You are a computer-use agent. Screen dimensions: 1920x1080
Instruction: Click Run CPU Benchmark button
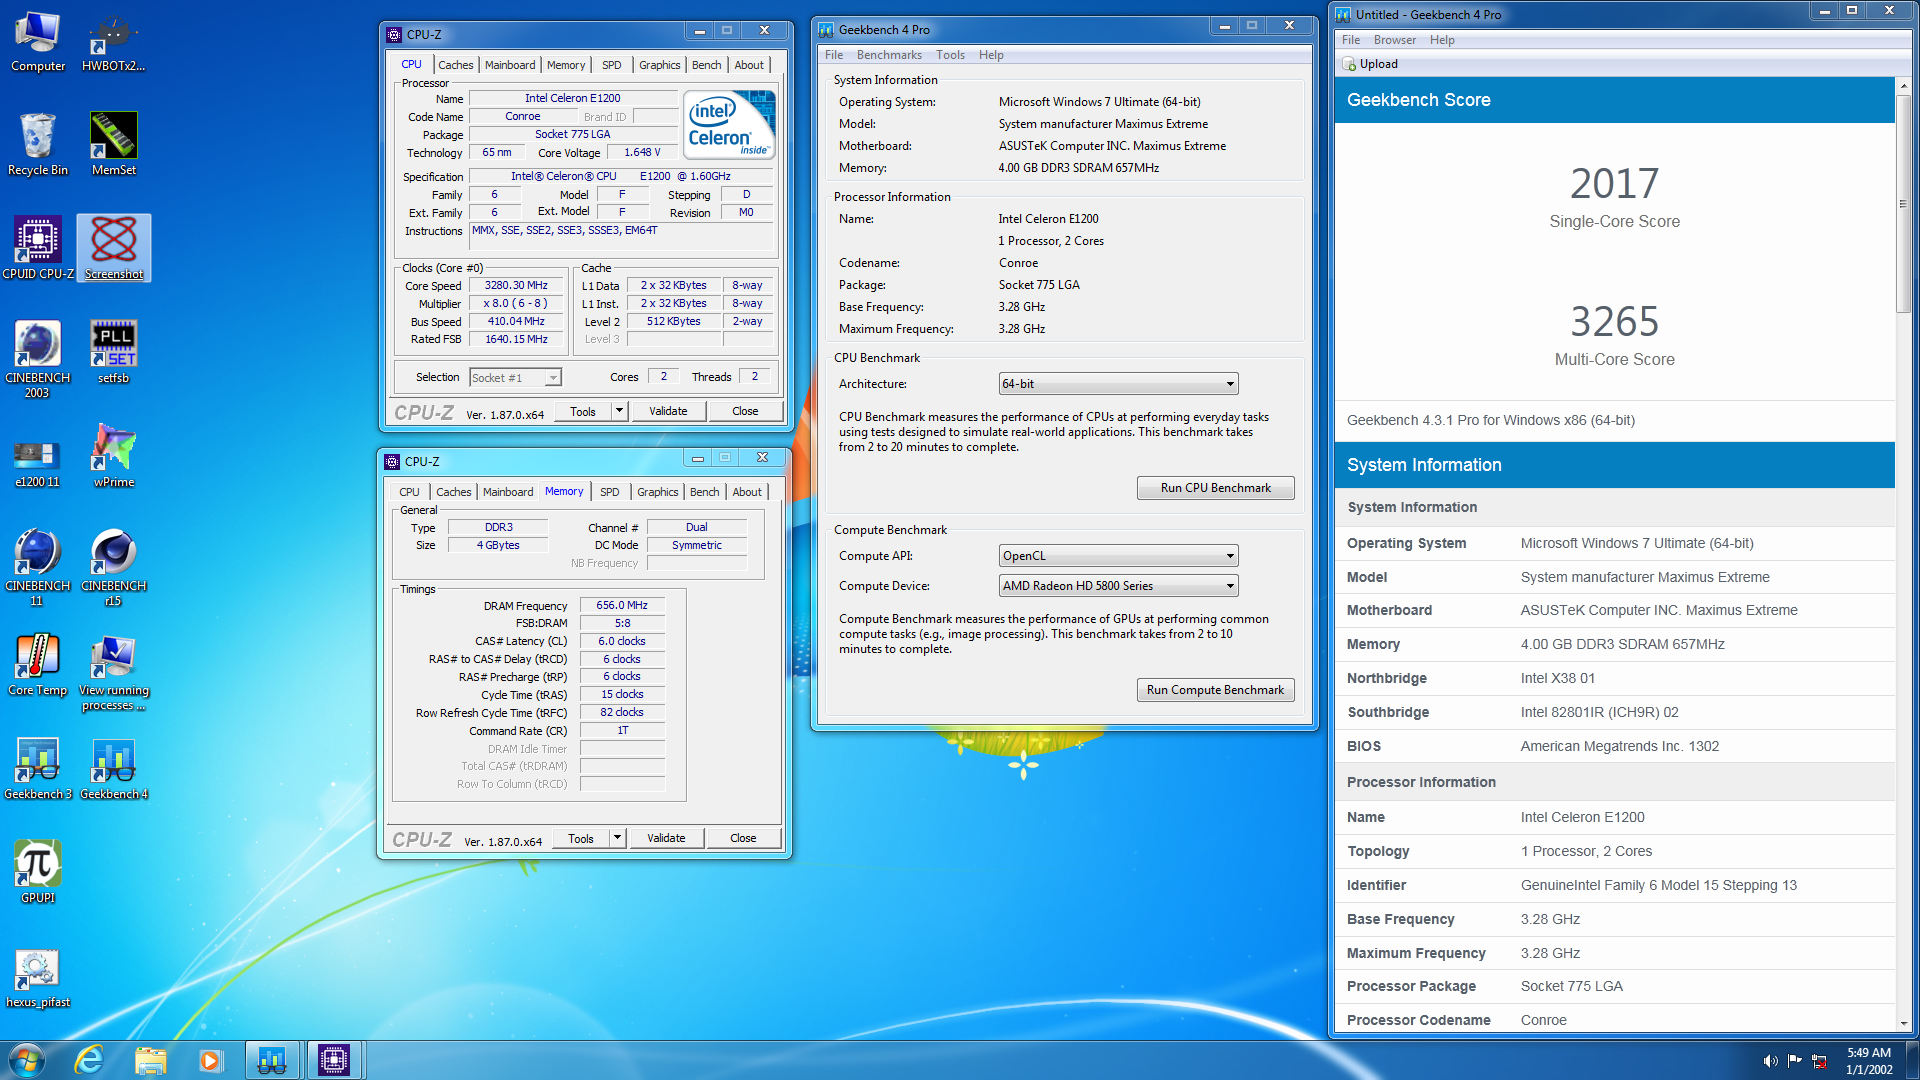tap(1215, 488)
